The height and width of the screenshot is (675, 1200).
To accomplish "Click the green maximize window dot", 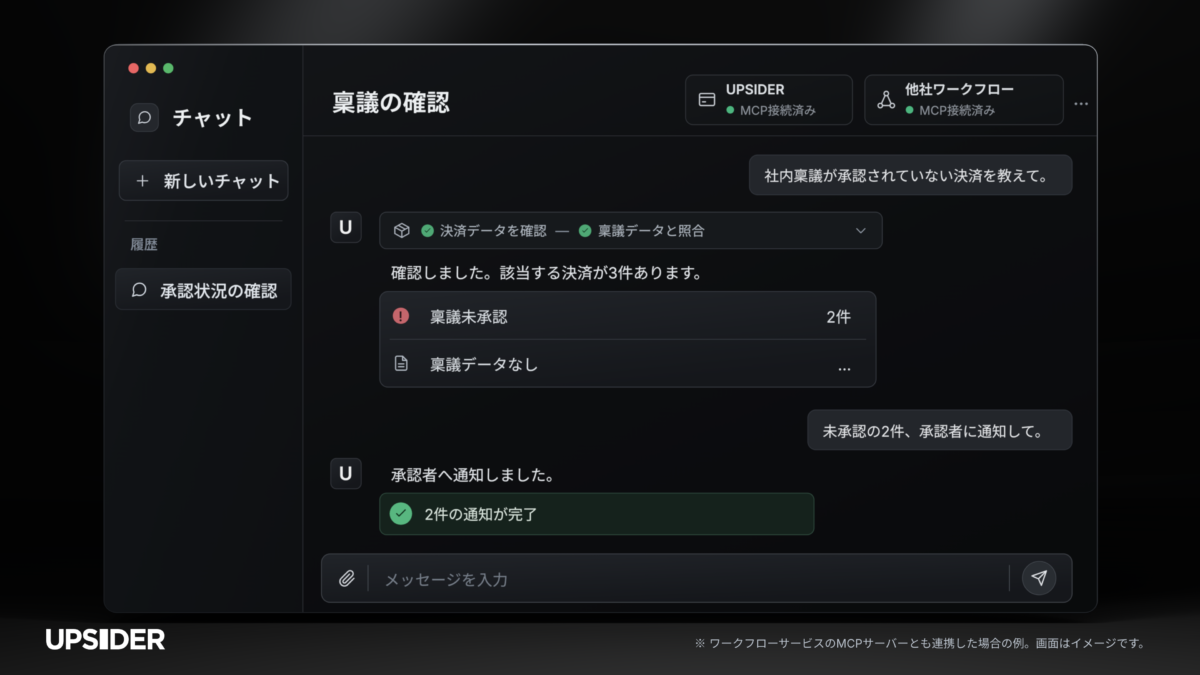I will [x=168, y=68].
